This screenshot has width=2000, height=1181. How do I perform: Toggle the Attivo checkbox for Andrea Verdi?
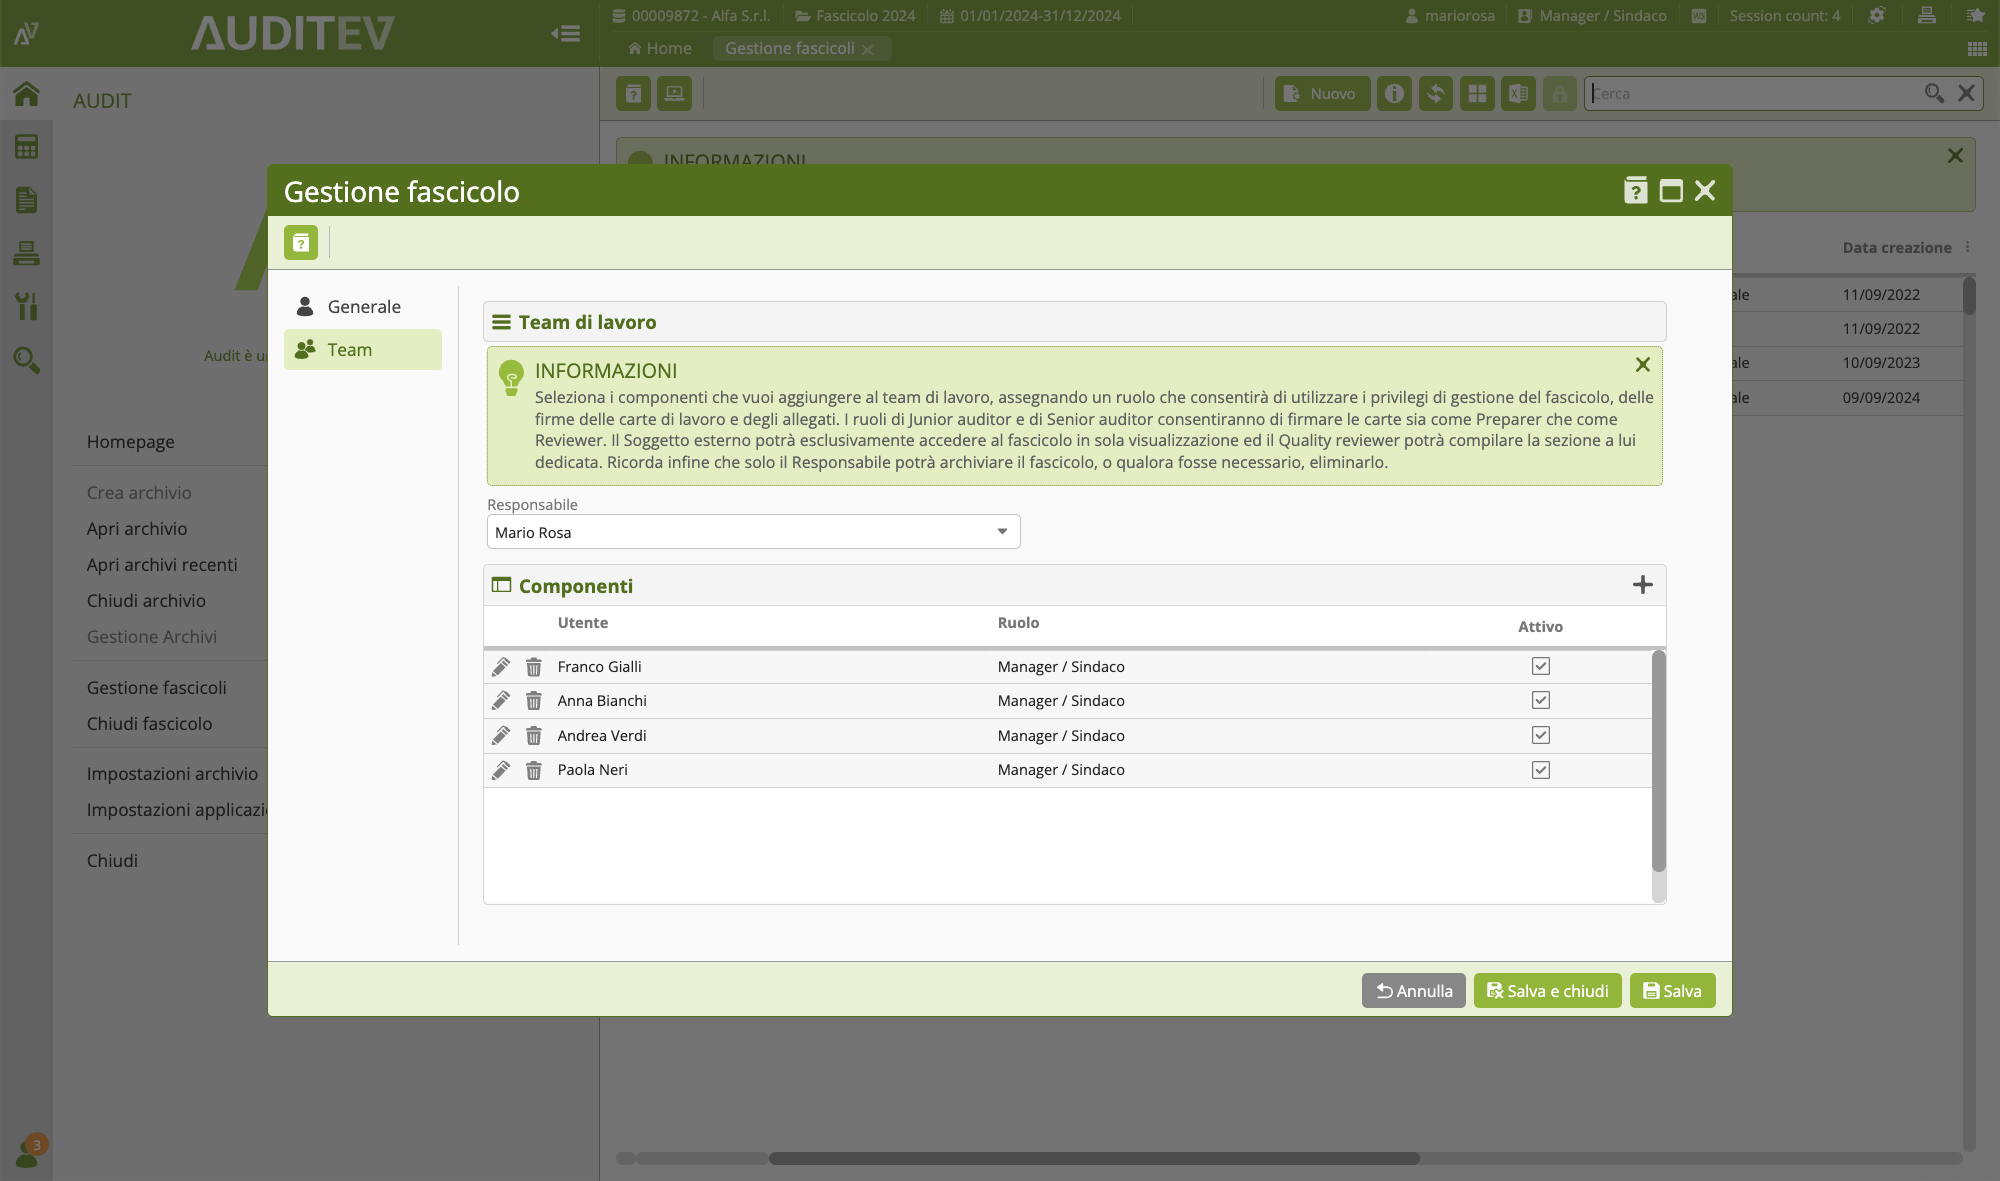[x=1540, y=735]
